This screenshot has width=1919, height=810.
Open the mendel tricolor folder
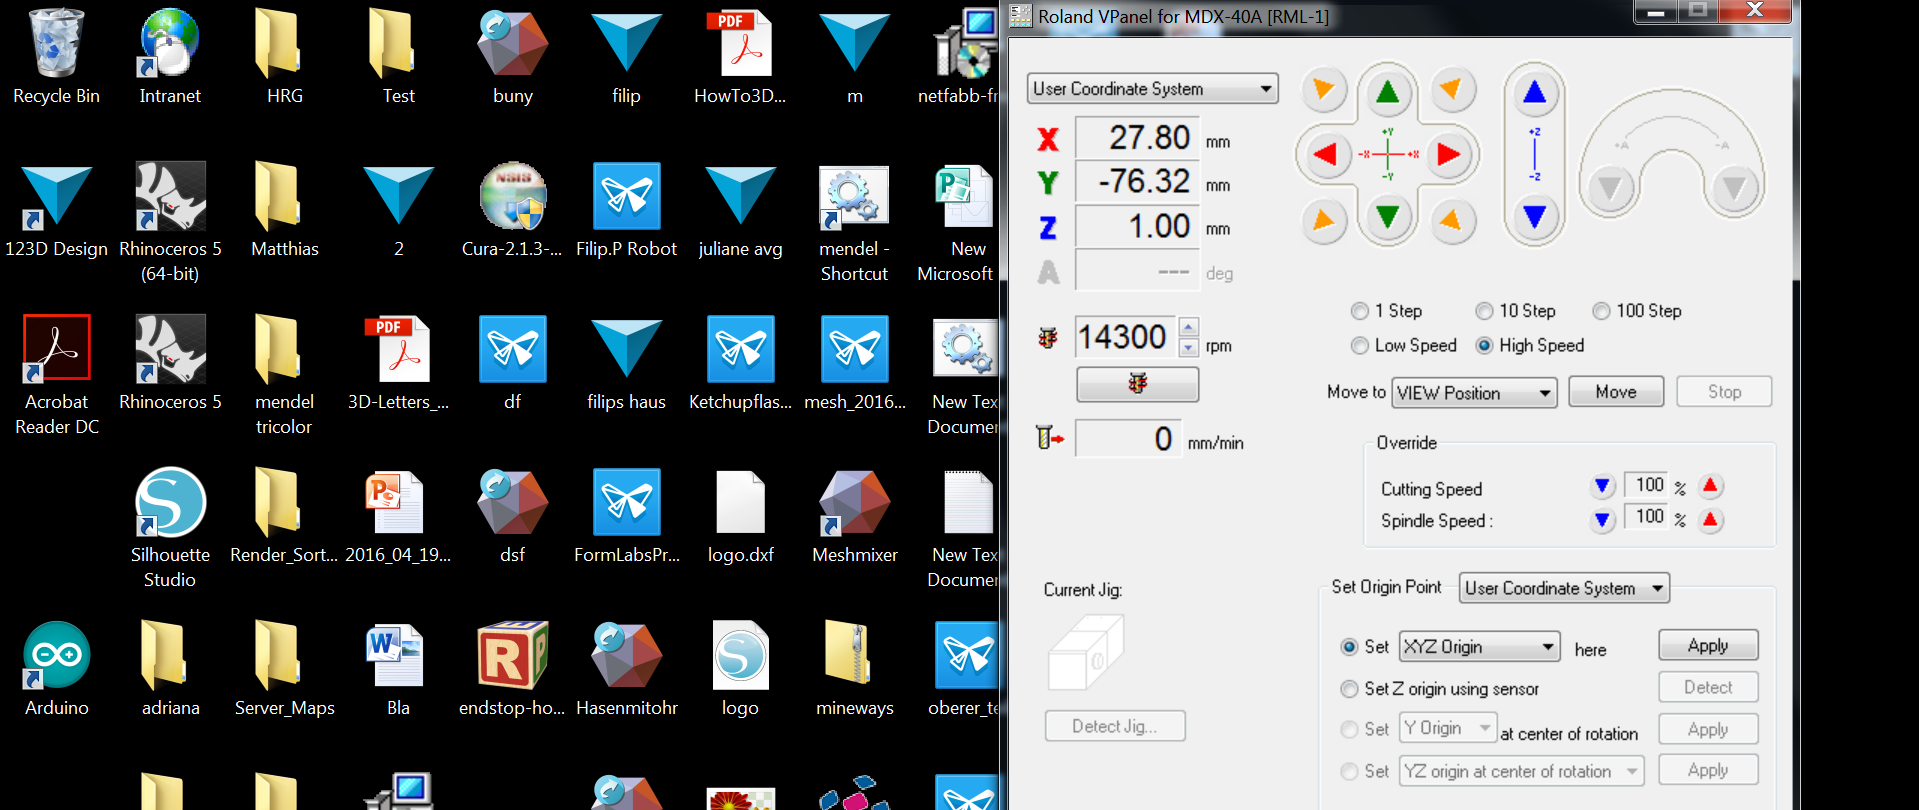coord(284,375)
